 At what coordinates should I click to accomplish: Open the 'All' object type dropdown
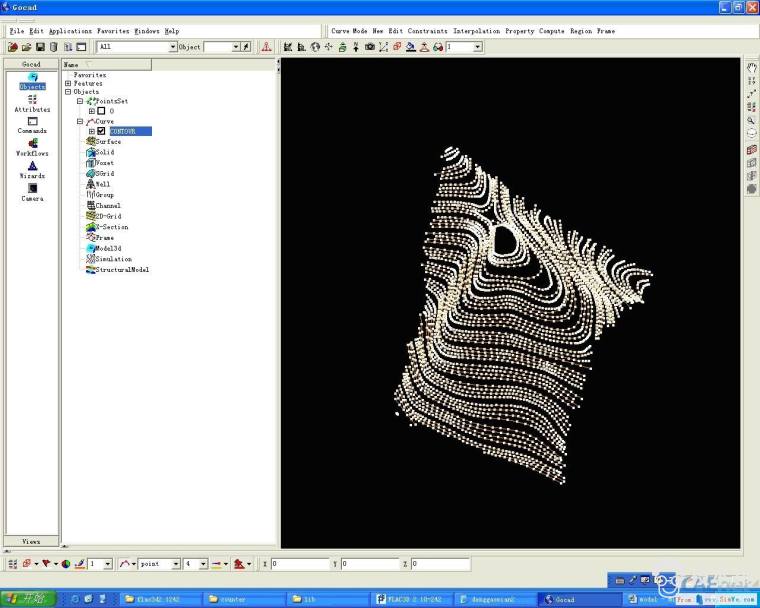[x=172, y=47]
